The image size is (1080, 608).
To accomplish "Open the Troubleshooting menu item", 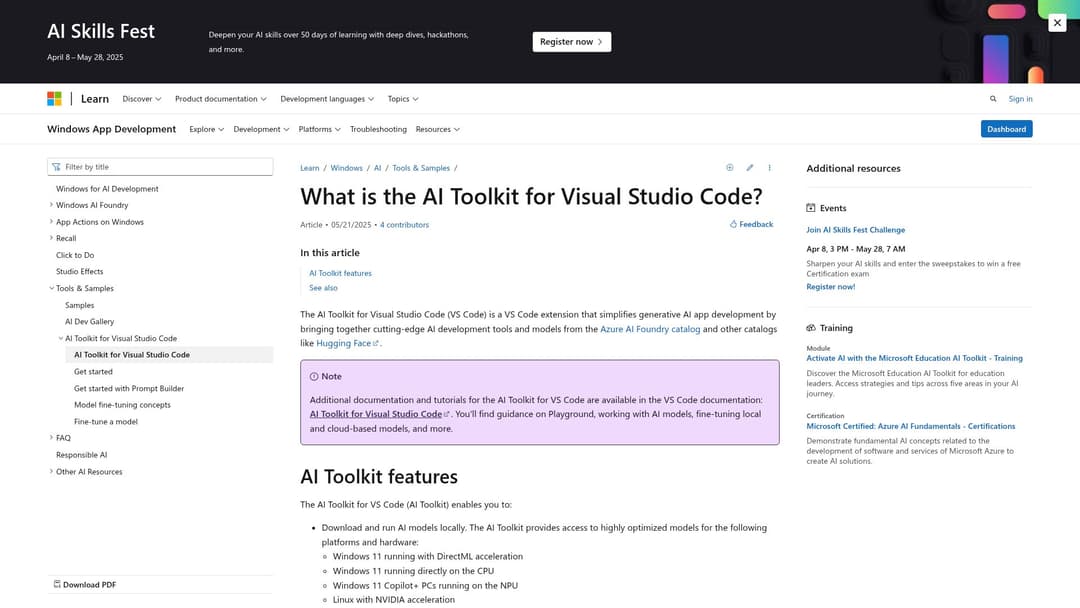I will pos(378,129).
